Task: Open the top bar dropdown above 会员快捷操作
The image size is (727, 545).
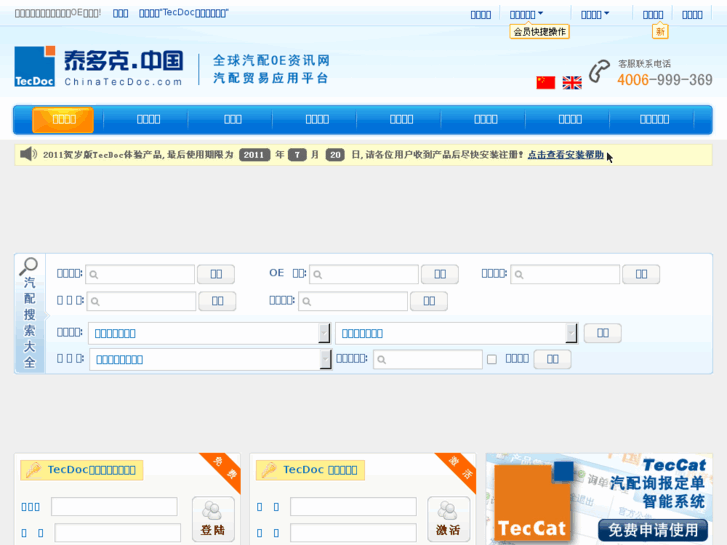Action: pos(526,14)
